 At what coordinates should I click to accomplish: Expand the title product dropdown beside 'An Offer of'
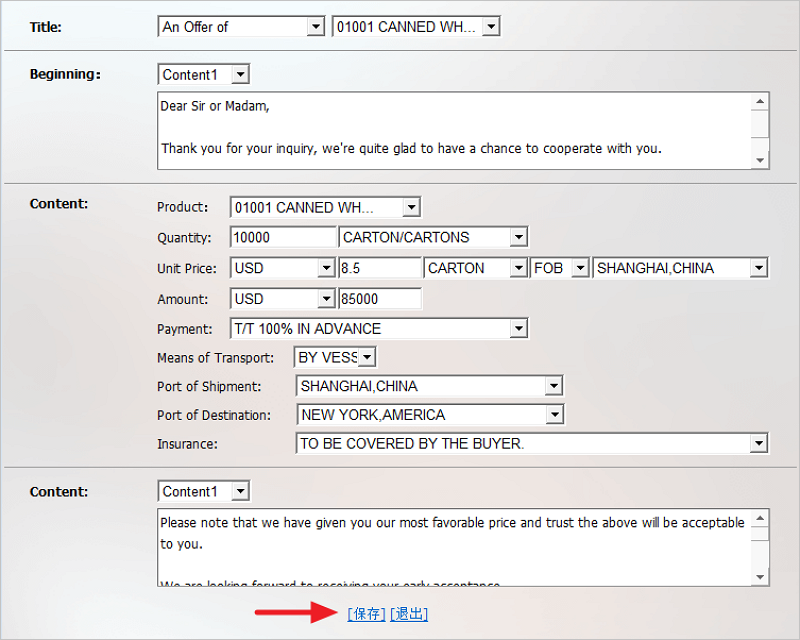(x=416, y=27)
